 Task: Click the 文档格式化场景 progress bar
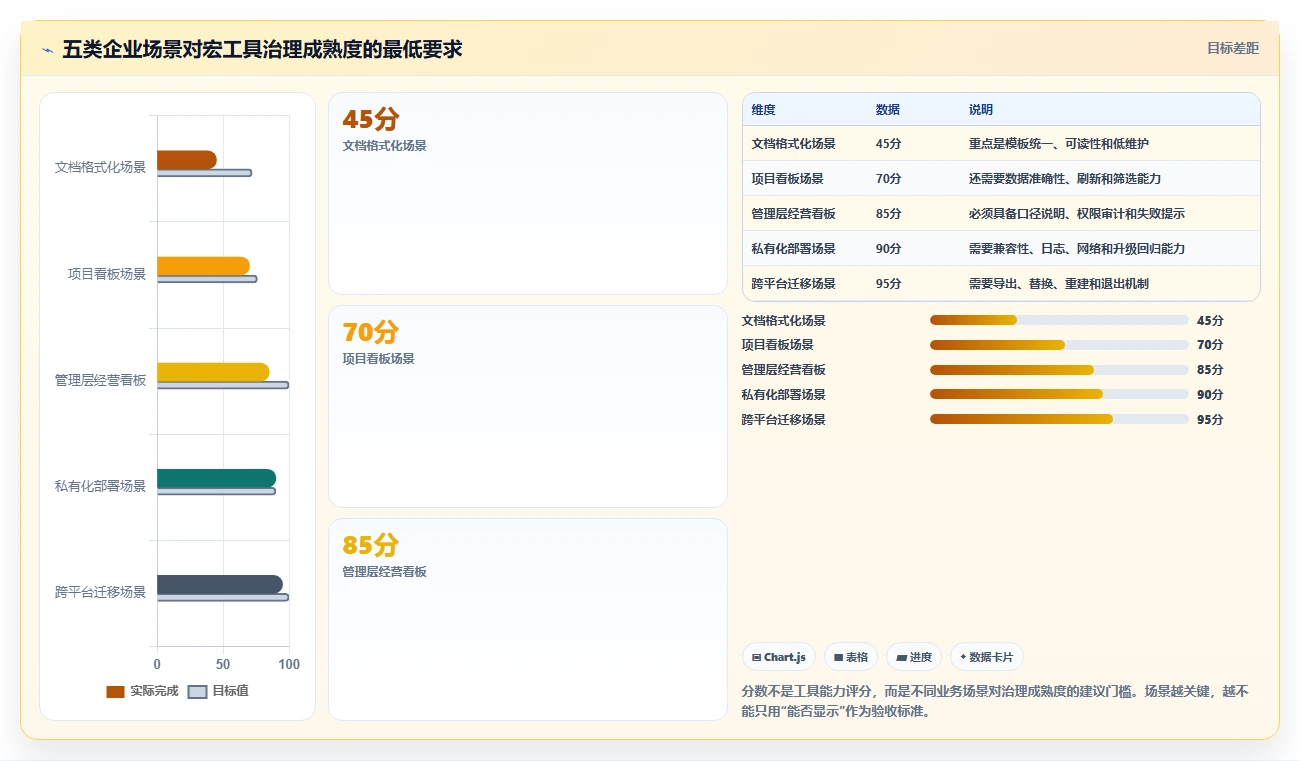pos(1059,320)
